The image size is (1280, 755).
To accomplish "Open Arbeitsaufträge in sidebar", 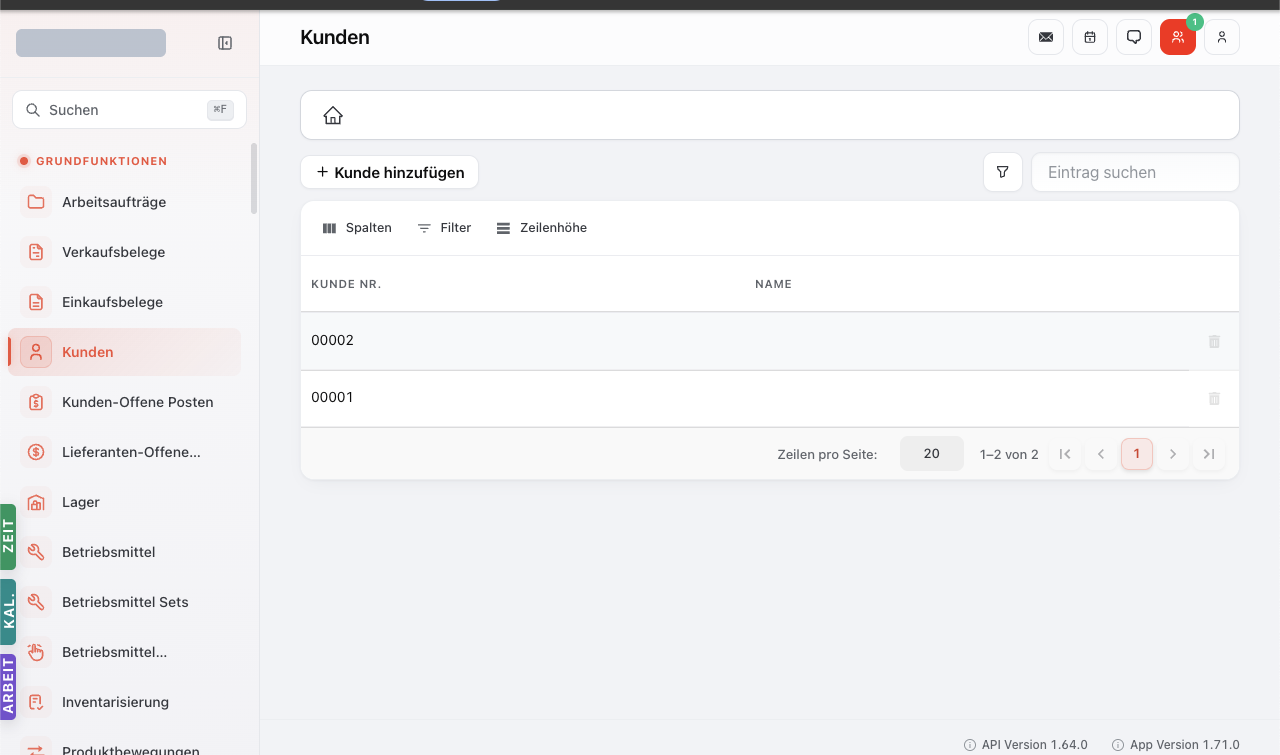I will click(x=125, y=202).
